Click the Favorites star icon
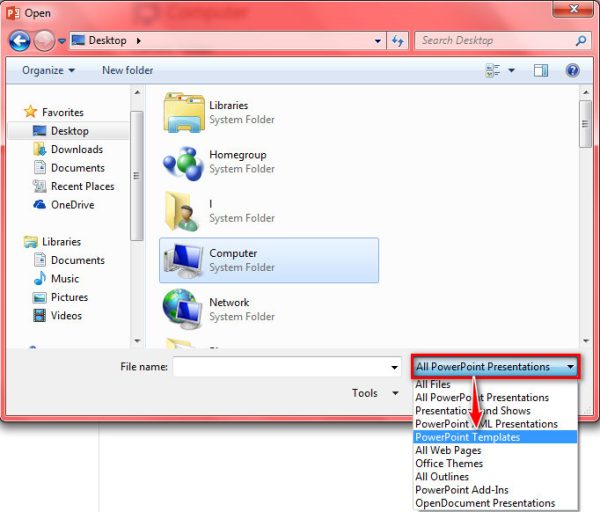Viewport: 600px width, 512px height. (30, 112)
